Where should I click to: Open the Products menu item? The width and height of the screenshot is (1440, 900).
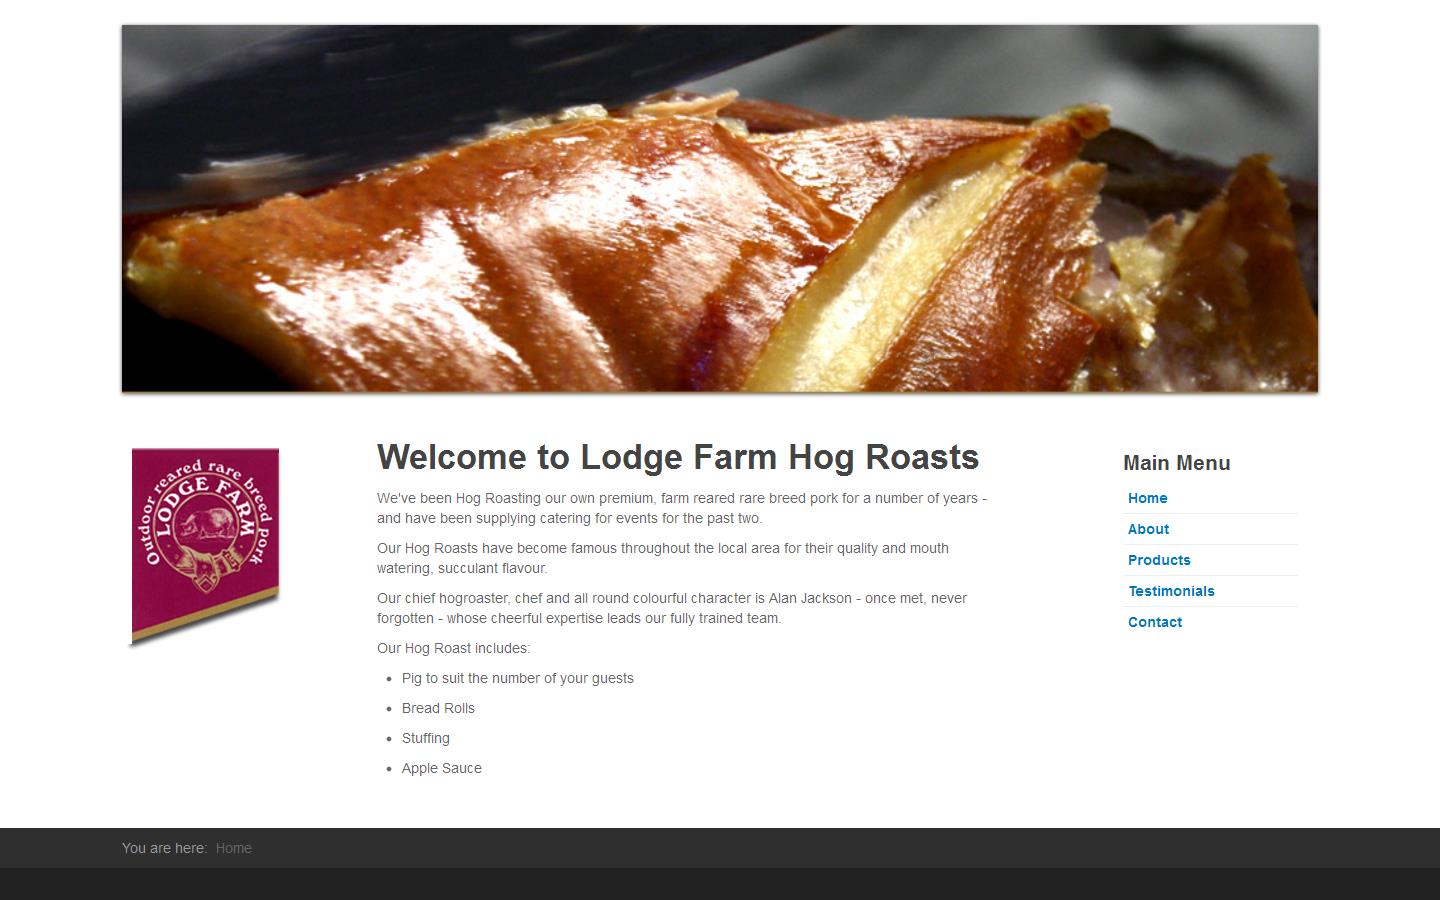pyautogui.click(x=1159, y=560)
